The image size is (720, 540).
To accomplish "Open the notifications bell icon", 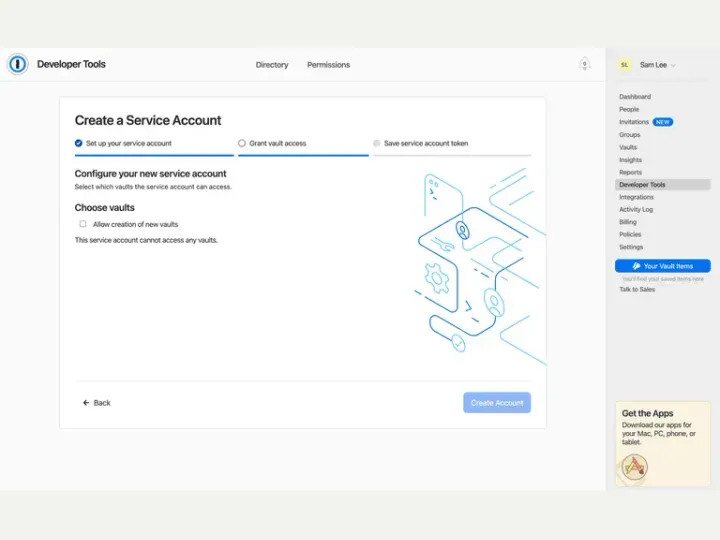I will tap(584, 64).
